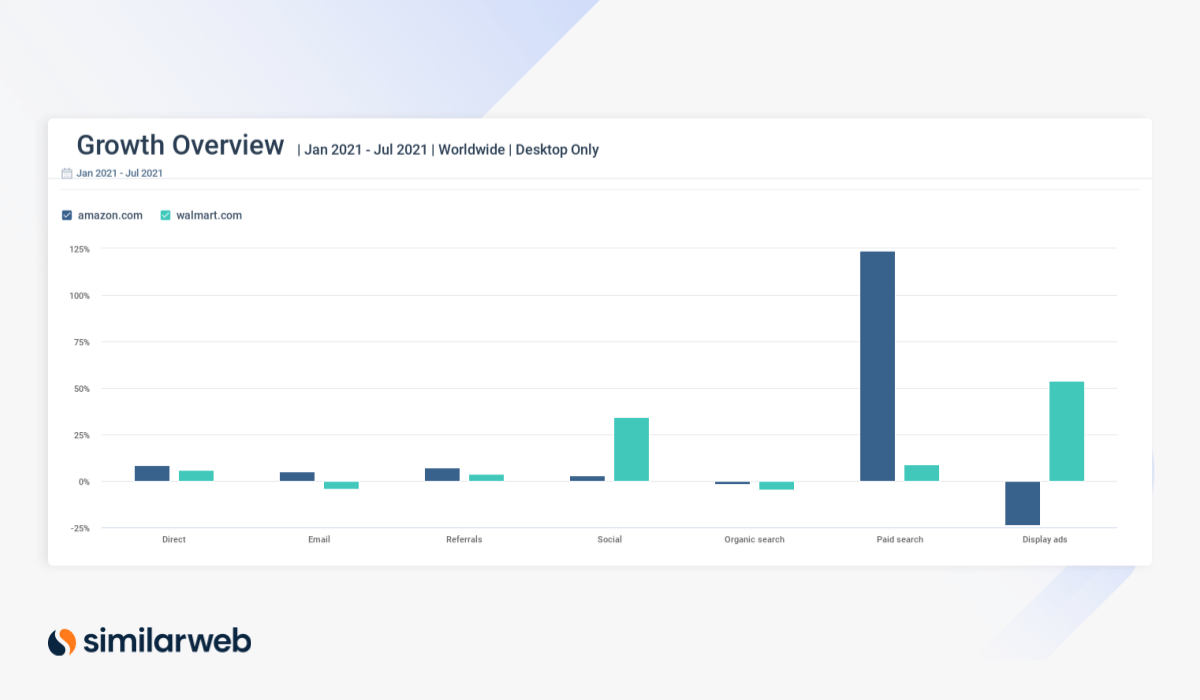
Task: Uncheck the amazon.com legend checkbox
Action: point(67,215)
